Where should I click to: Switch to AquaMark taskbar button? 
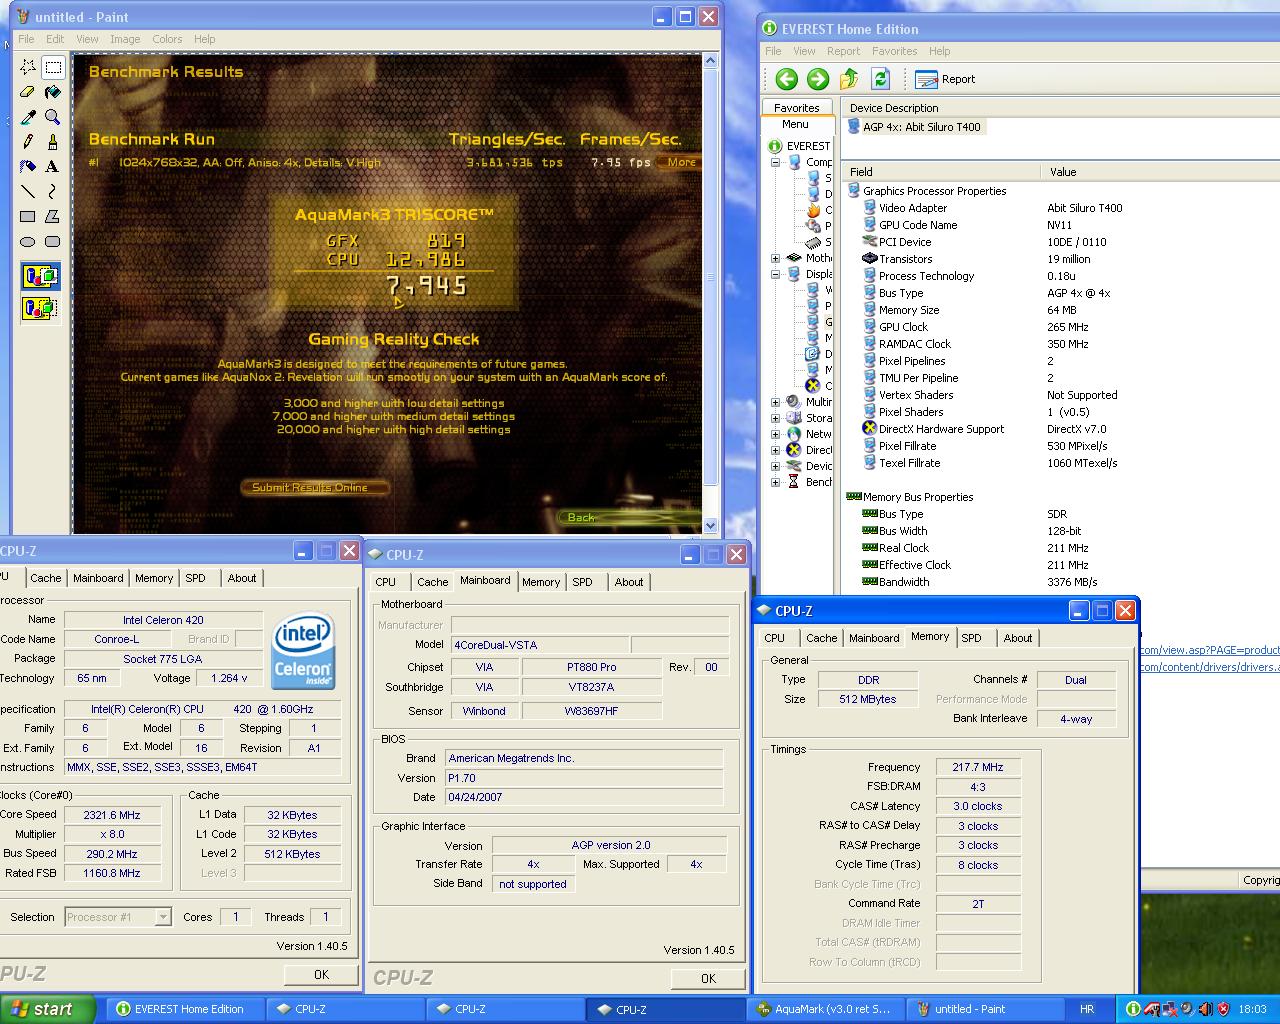824,1009
